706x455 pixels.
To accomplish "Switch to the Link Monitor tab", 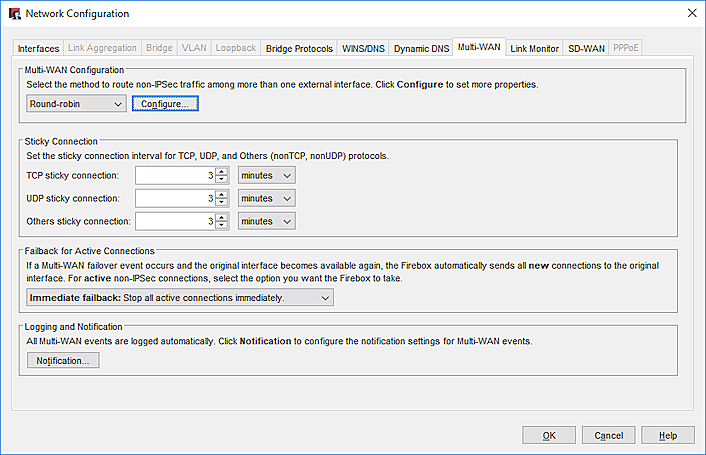I will coord(534,48).
